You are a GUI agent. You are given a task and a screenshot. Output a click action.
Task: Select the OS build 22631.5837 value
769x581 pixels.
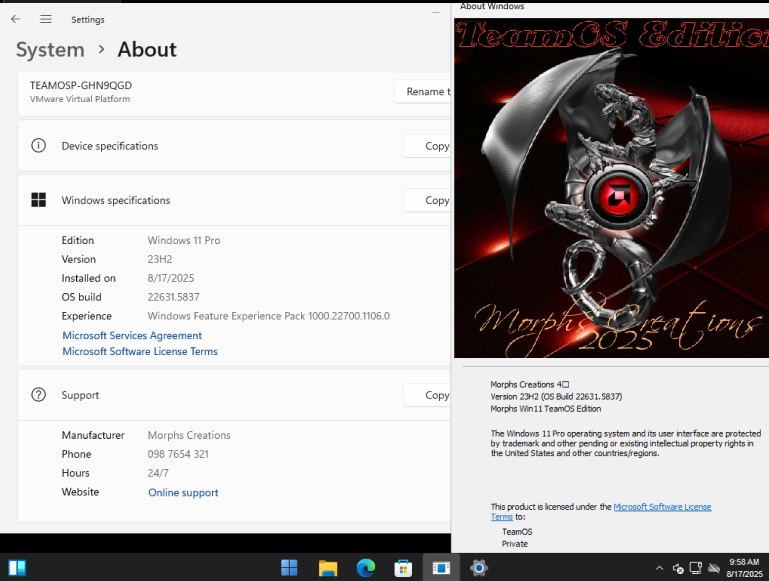174,297
